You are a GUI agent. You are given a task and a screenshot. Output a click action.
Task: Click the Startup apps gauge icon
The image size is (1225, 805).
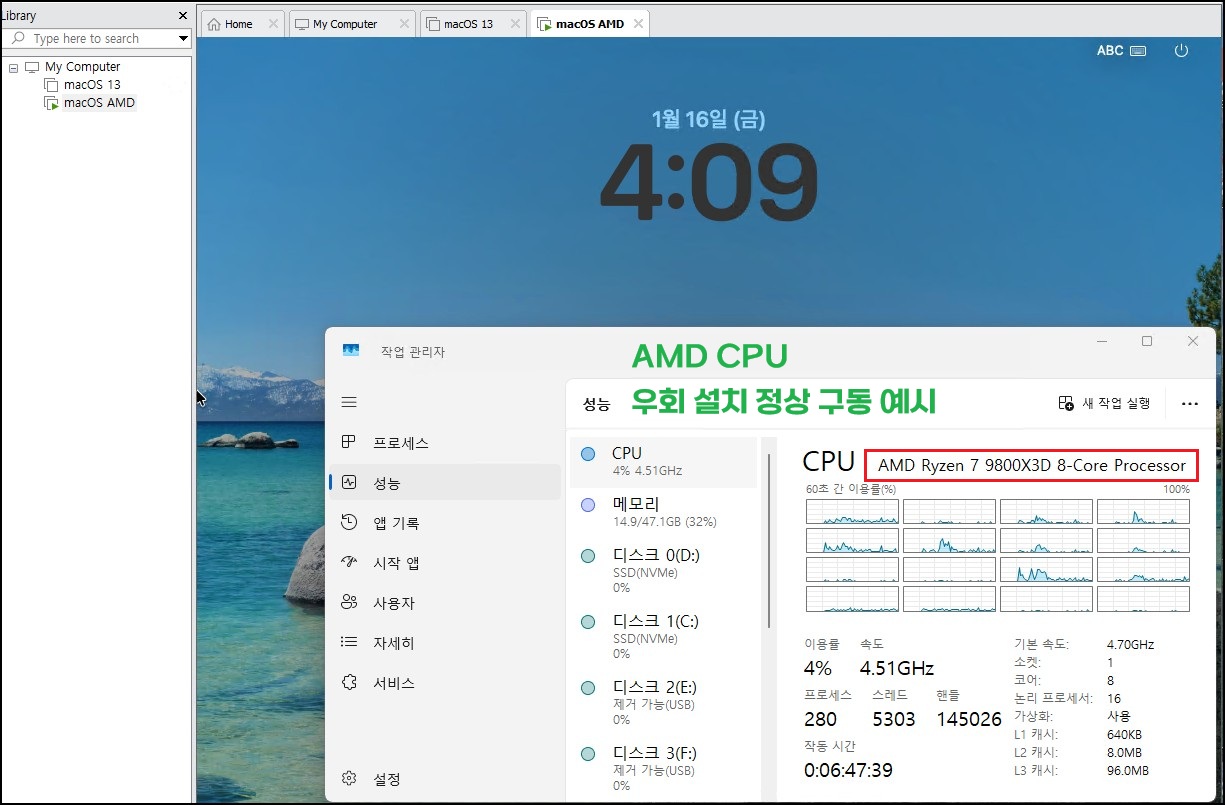pos(349,562)
